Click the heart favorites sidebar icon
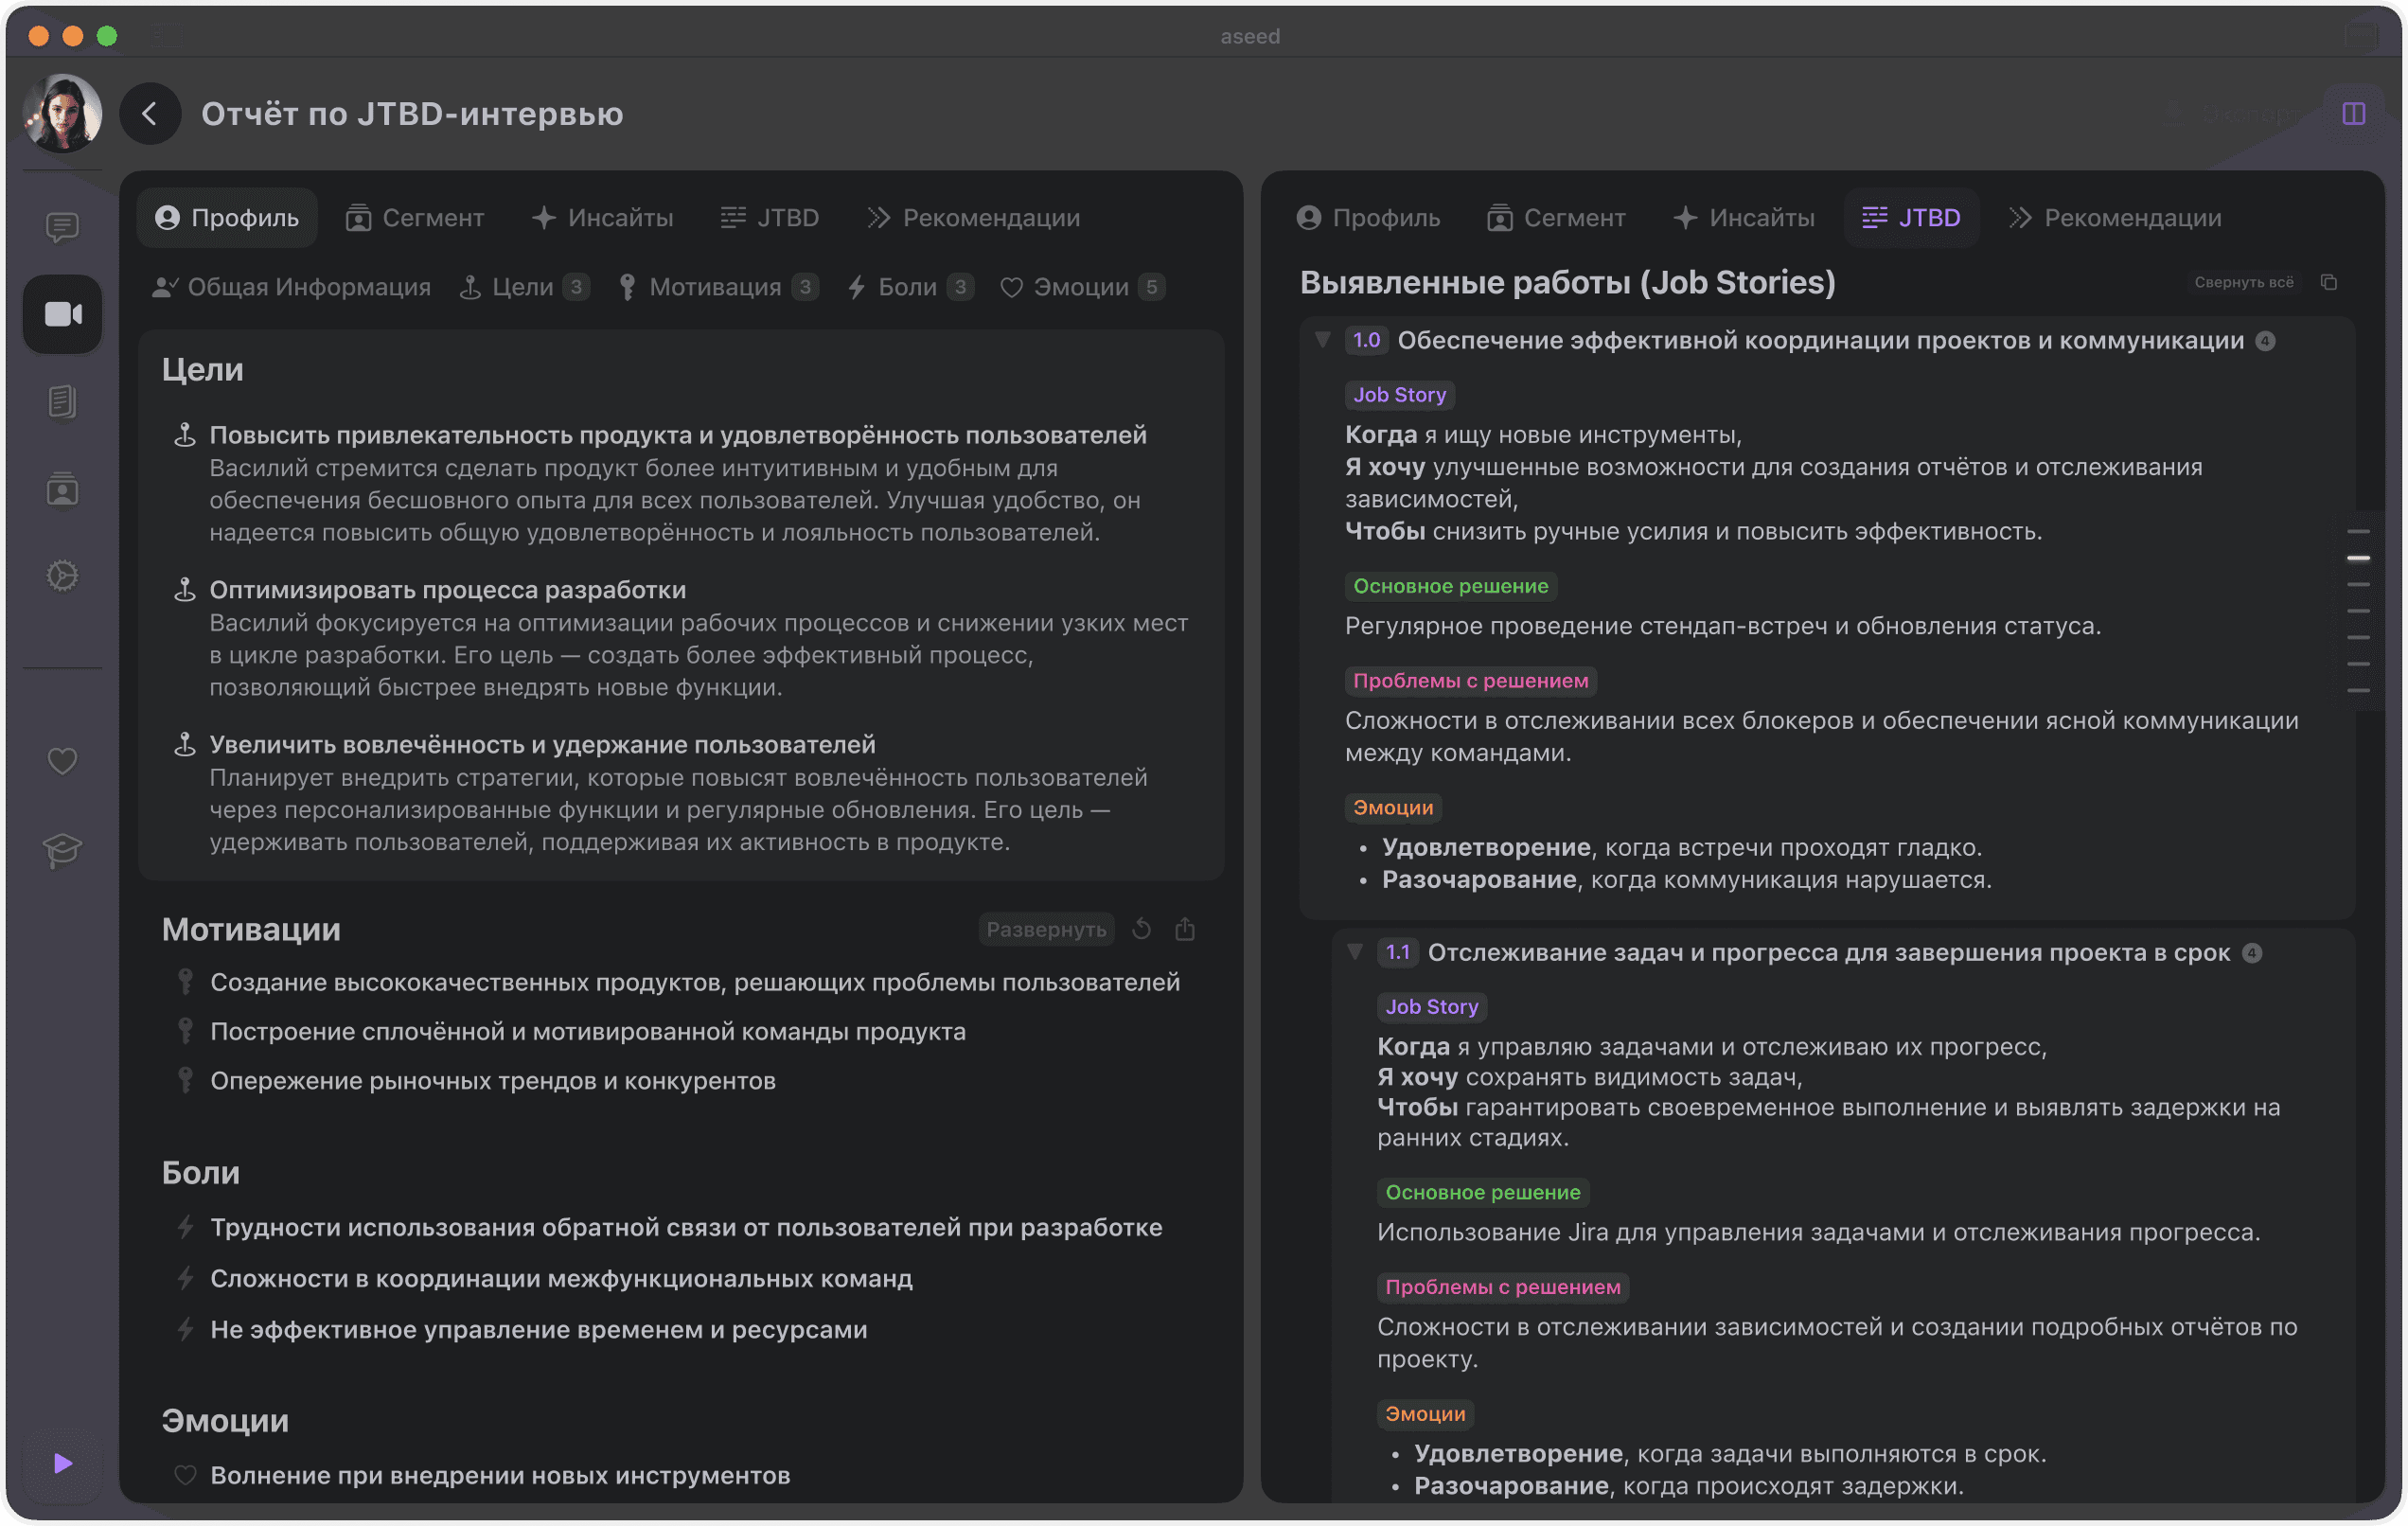 coord(62,761)
